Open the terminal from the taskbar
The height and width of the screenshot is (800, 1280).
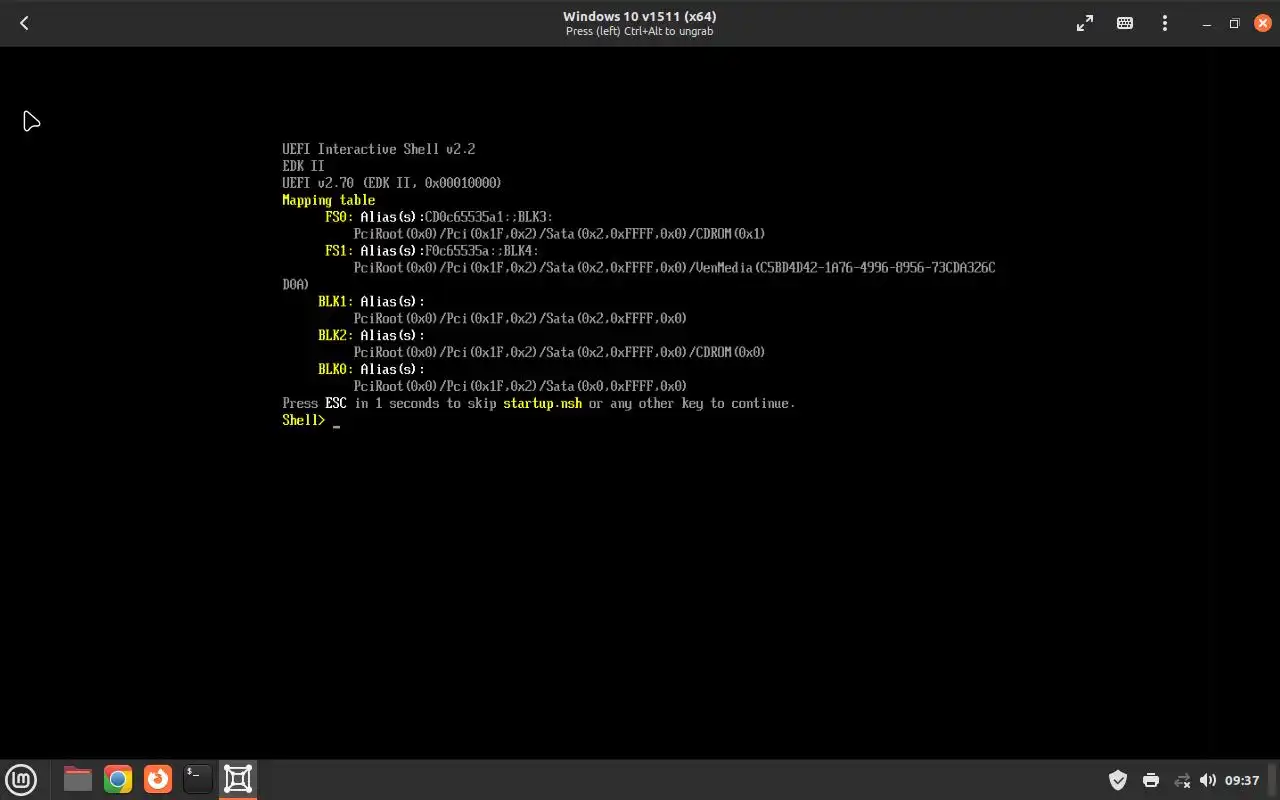tap(198, 779)
